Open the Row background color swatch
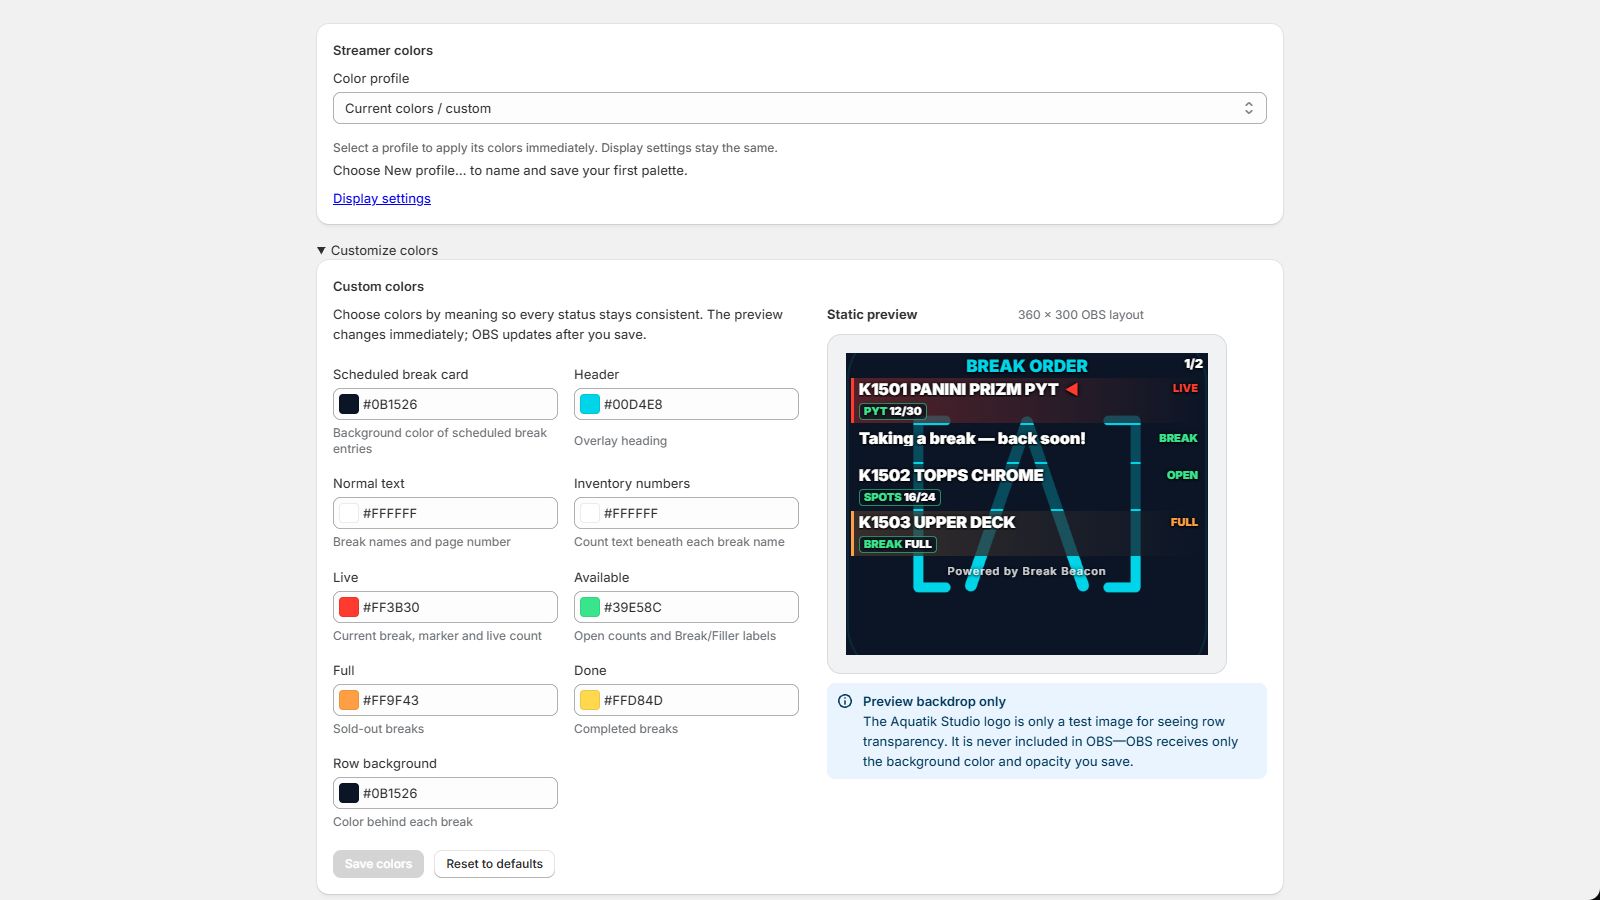This screenshot has width=1600, height=900. coord(349,793)
